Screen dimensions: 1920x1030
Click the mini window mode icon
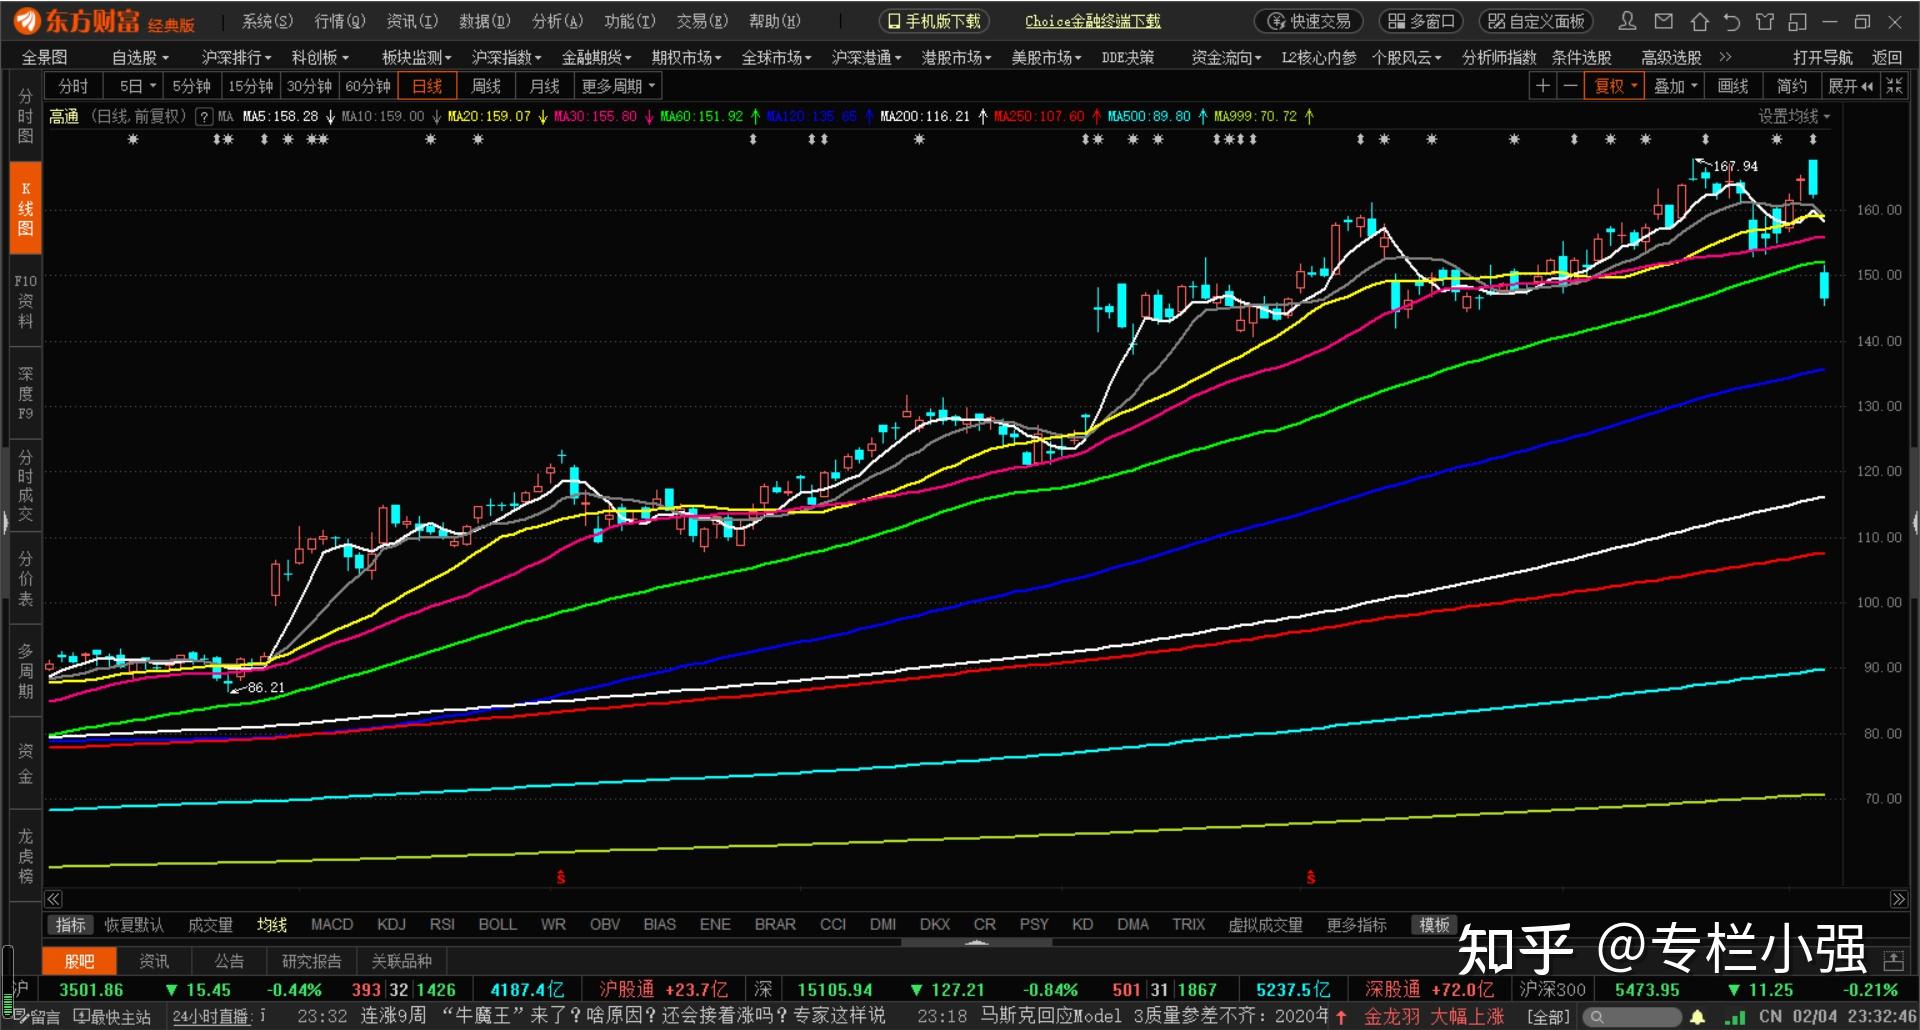click(1798, 21)
